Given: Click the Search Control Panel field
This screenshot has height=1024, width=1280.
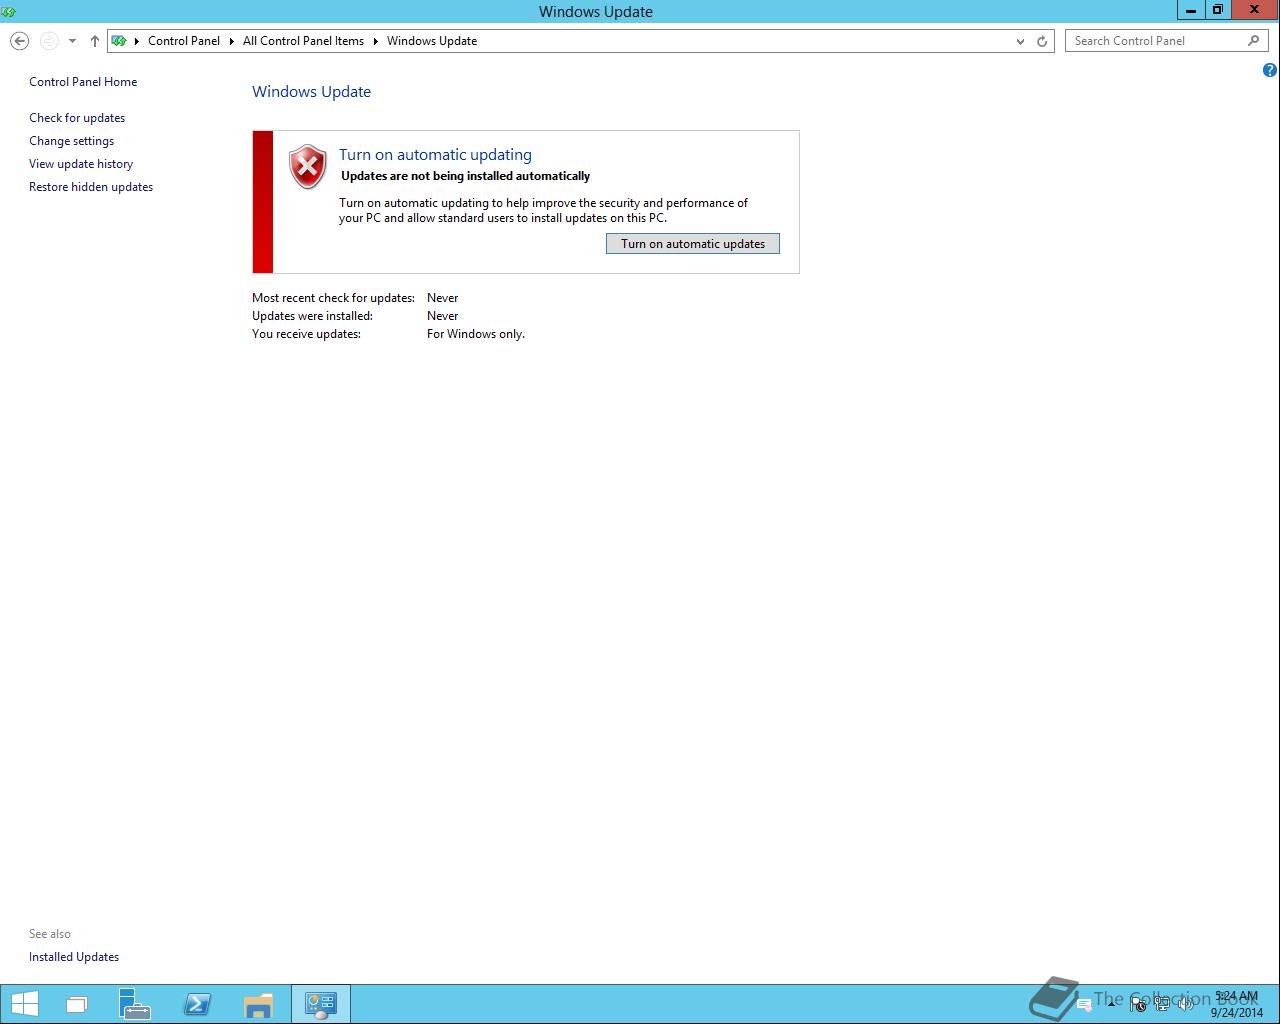Looking at the screenshot, I should point(1167,41).
